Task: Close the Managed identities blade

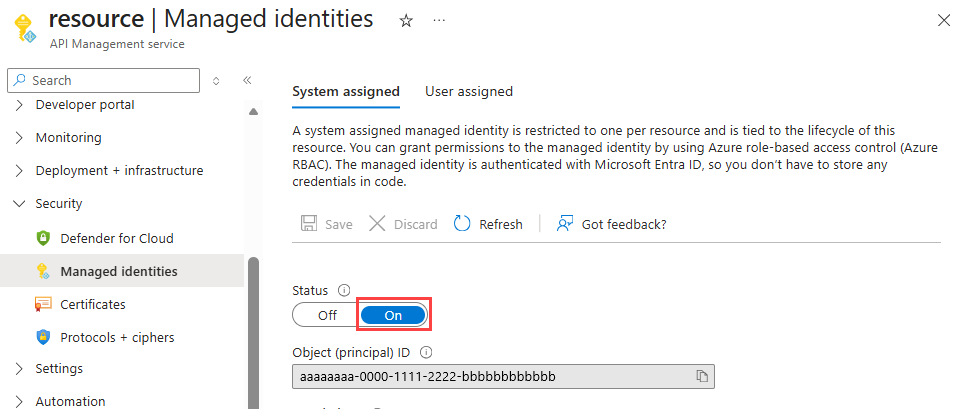Action: point(943,21)
